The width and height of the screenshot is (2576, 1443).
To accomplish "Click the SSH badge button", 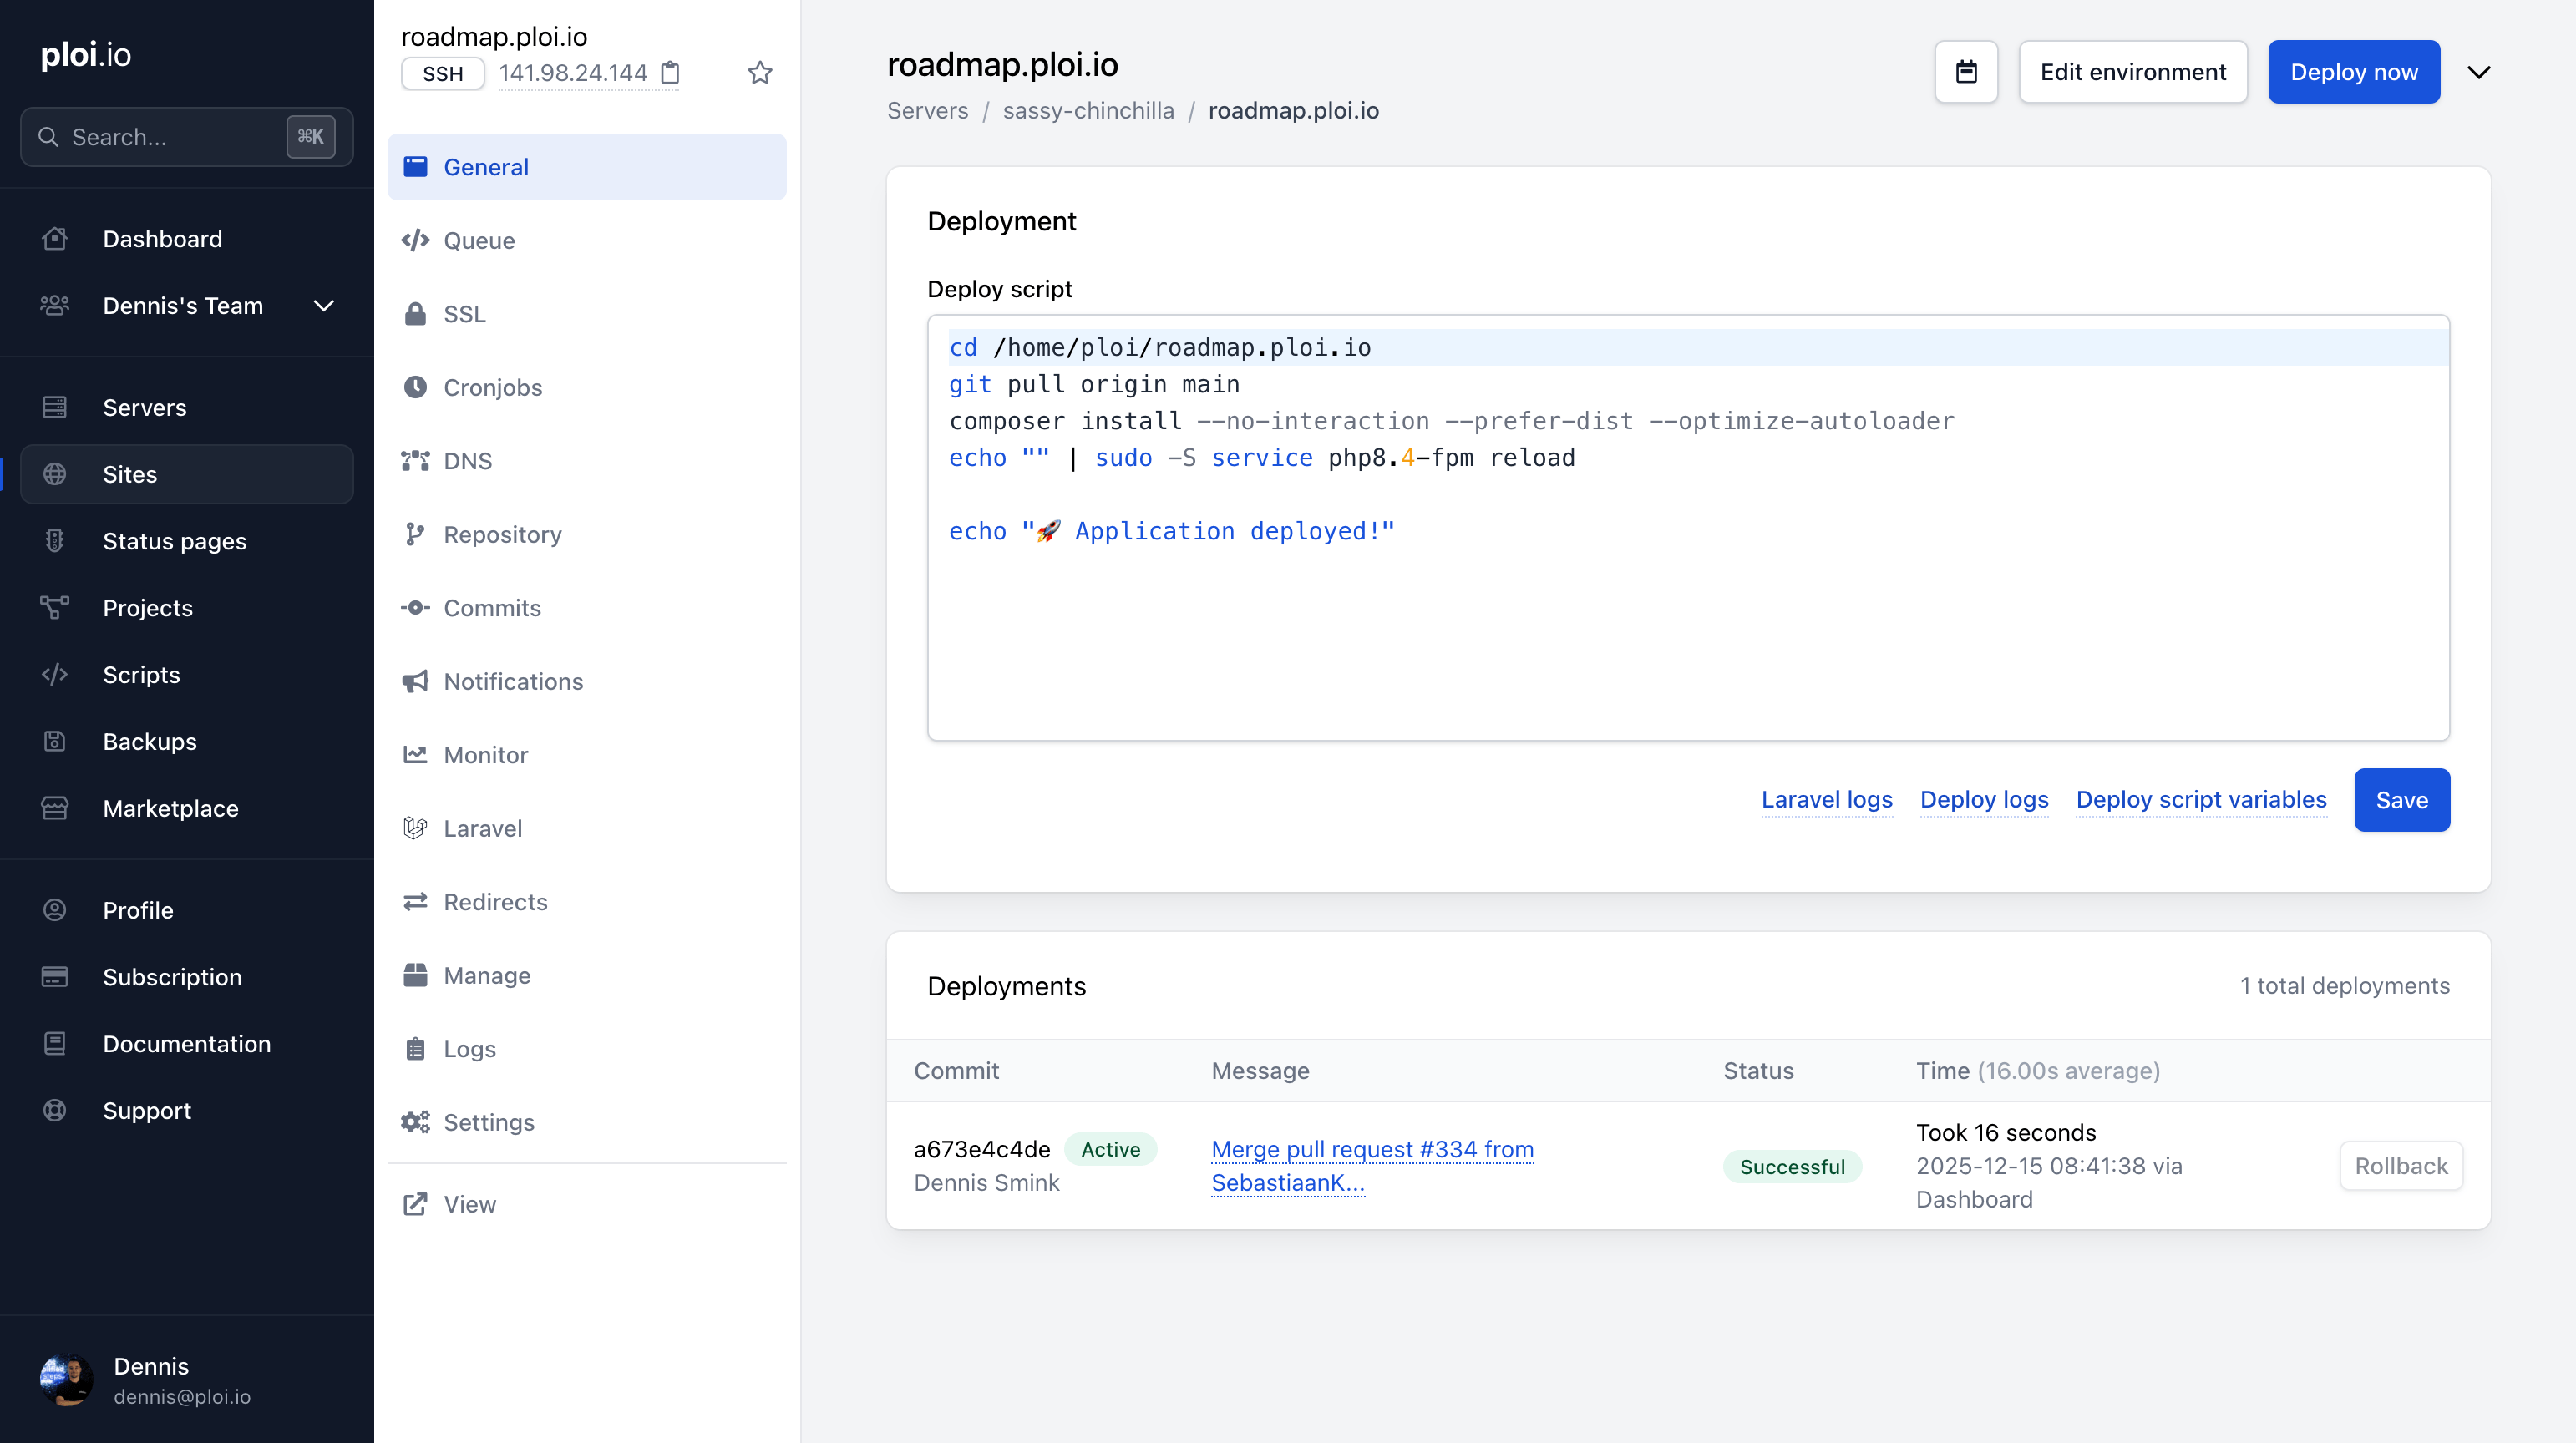I will [442, 74].
